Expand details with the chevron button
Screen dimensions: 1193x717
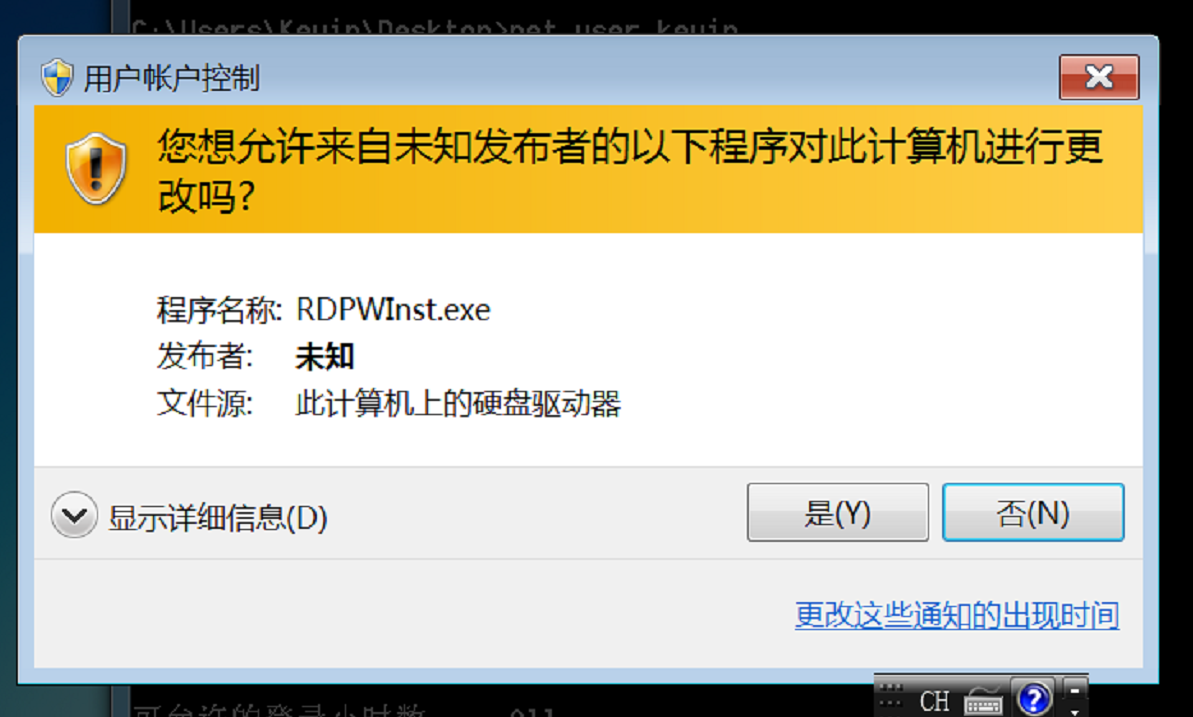74,515
